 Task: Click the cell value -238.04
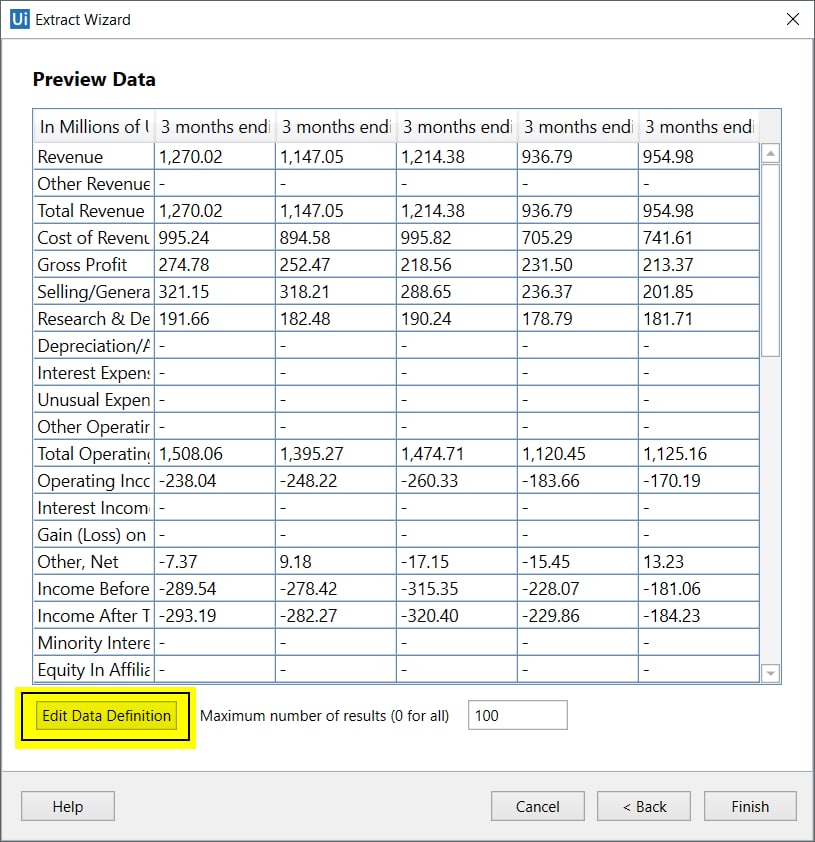coord(215,480)
